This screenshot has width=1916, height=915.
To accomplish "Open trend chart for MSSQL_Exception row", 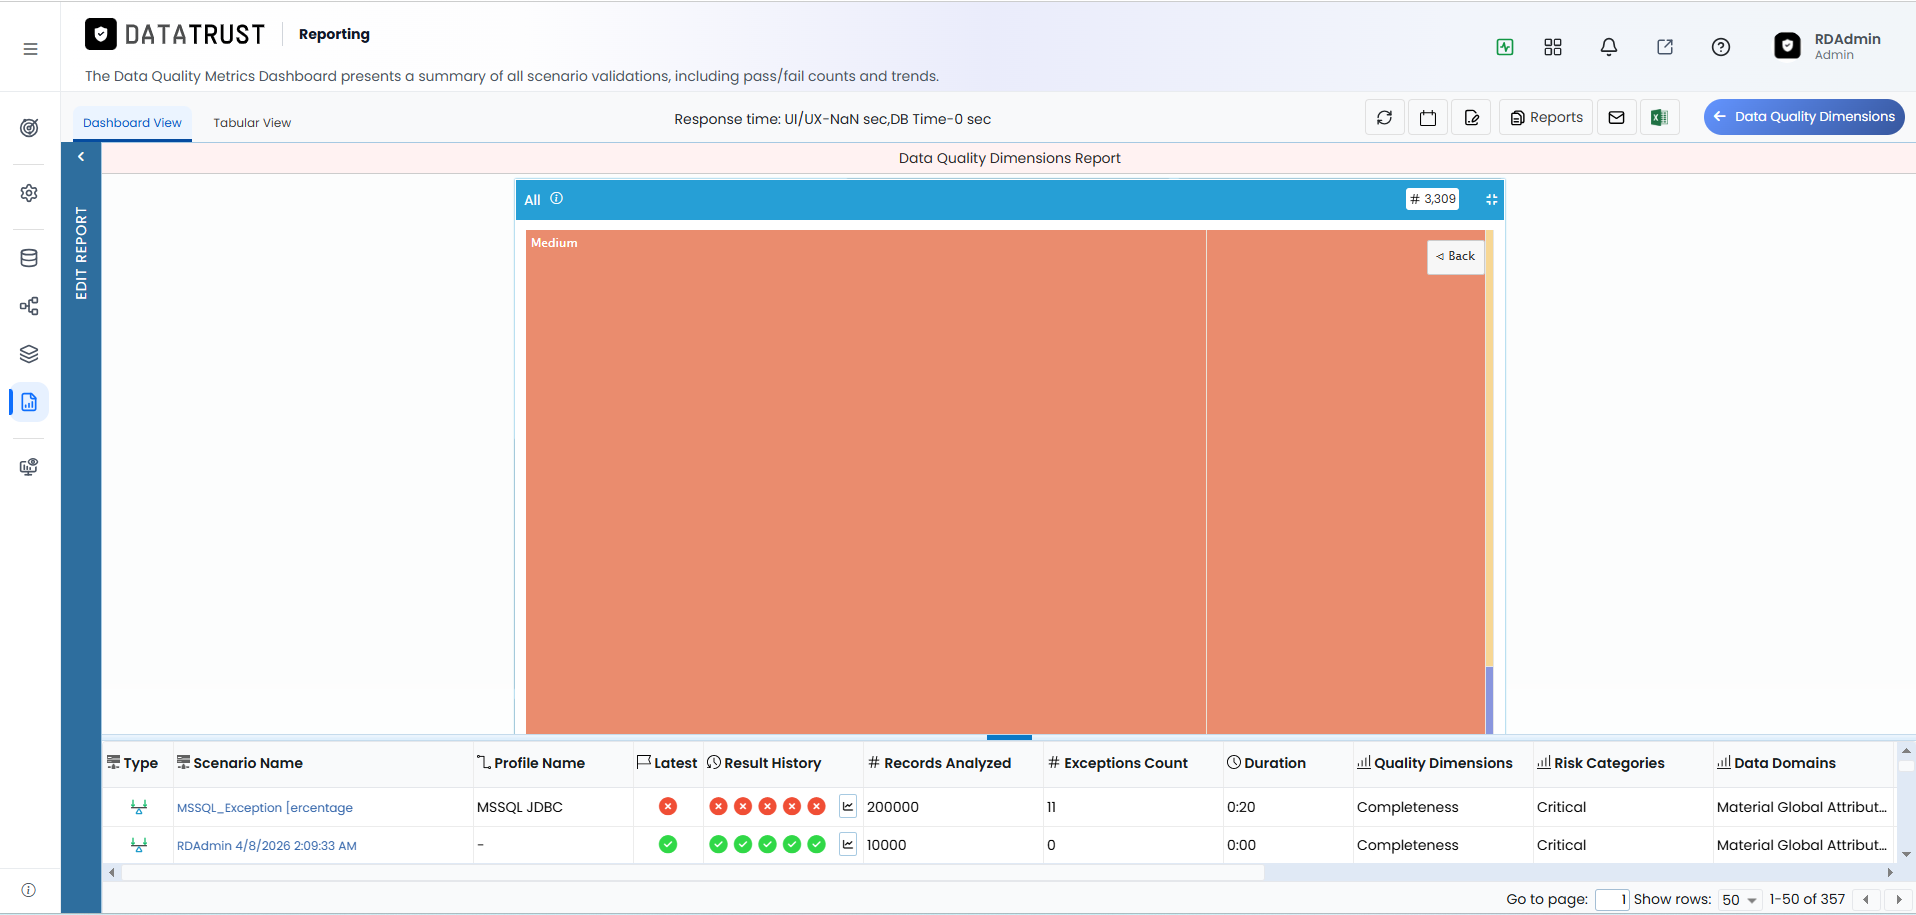I will (847, 807).
